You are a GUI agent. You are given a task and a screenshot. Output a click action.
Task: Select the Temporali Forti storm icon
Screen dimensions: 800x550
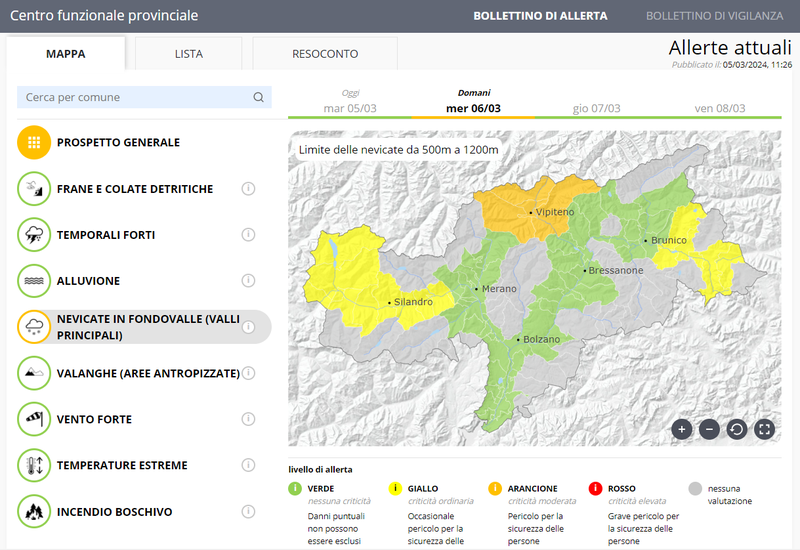tap(34, 235)
